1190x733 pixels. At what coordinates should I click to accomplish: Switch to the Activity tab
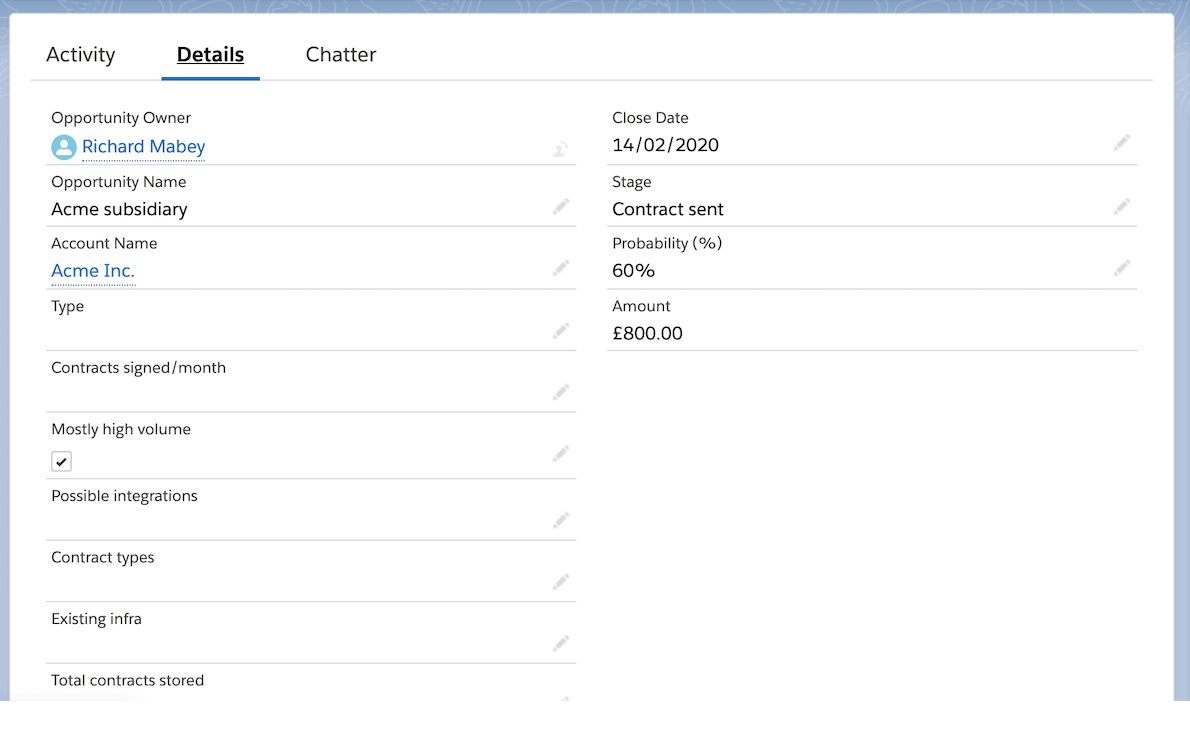[81, 55]
